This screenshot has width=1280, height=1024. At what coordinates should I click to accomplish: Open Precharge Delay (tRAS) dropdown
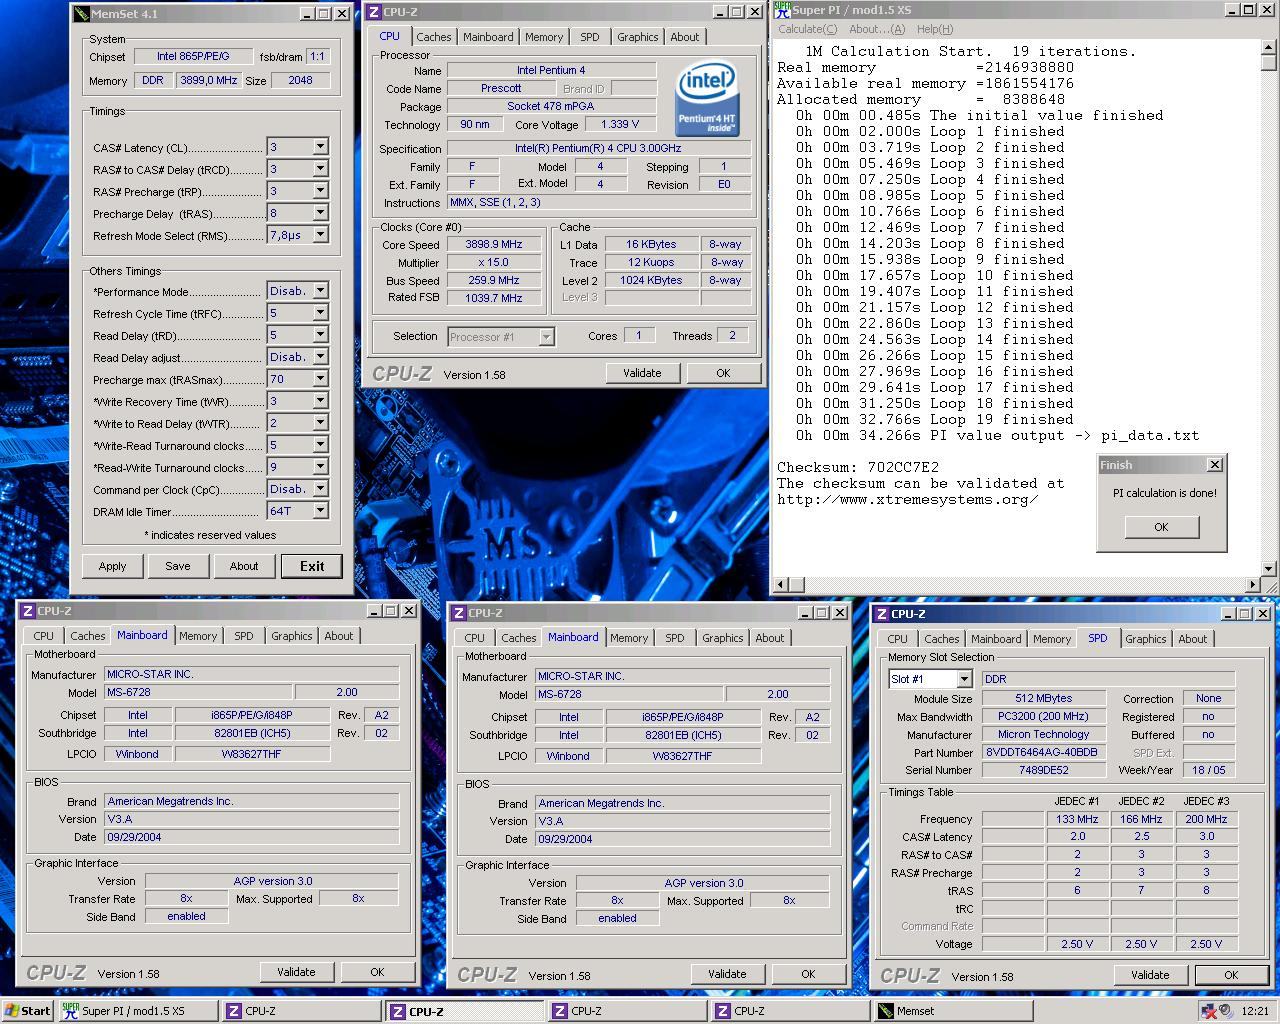[x=320, y=213]
